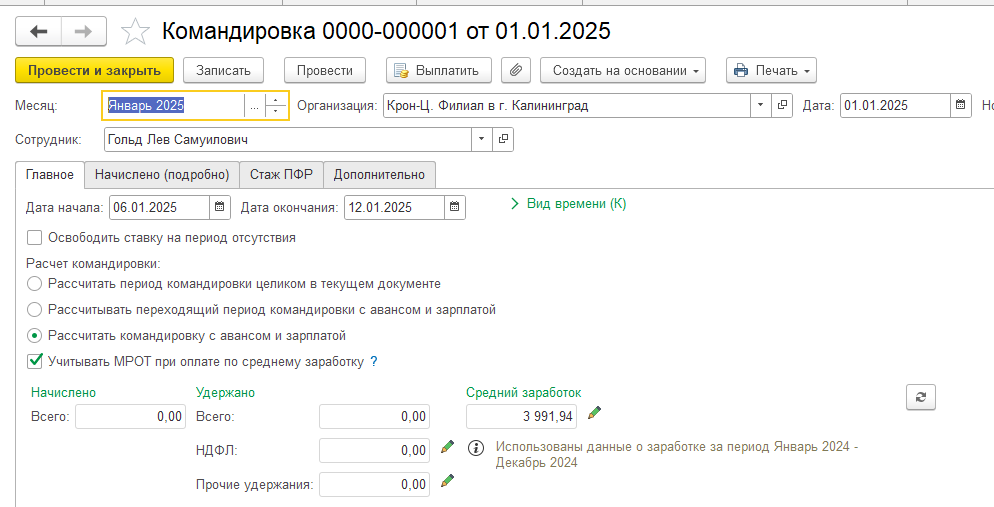The width and height of the screenshot is (994, 507).
Task: Click the Средний заработок value 3 991,94
Action: 521,416
